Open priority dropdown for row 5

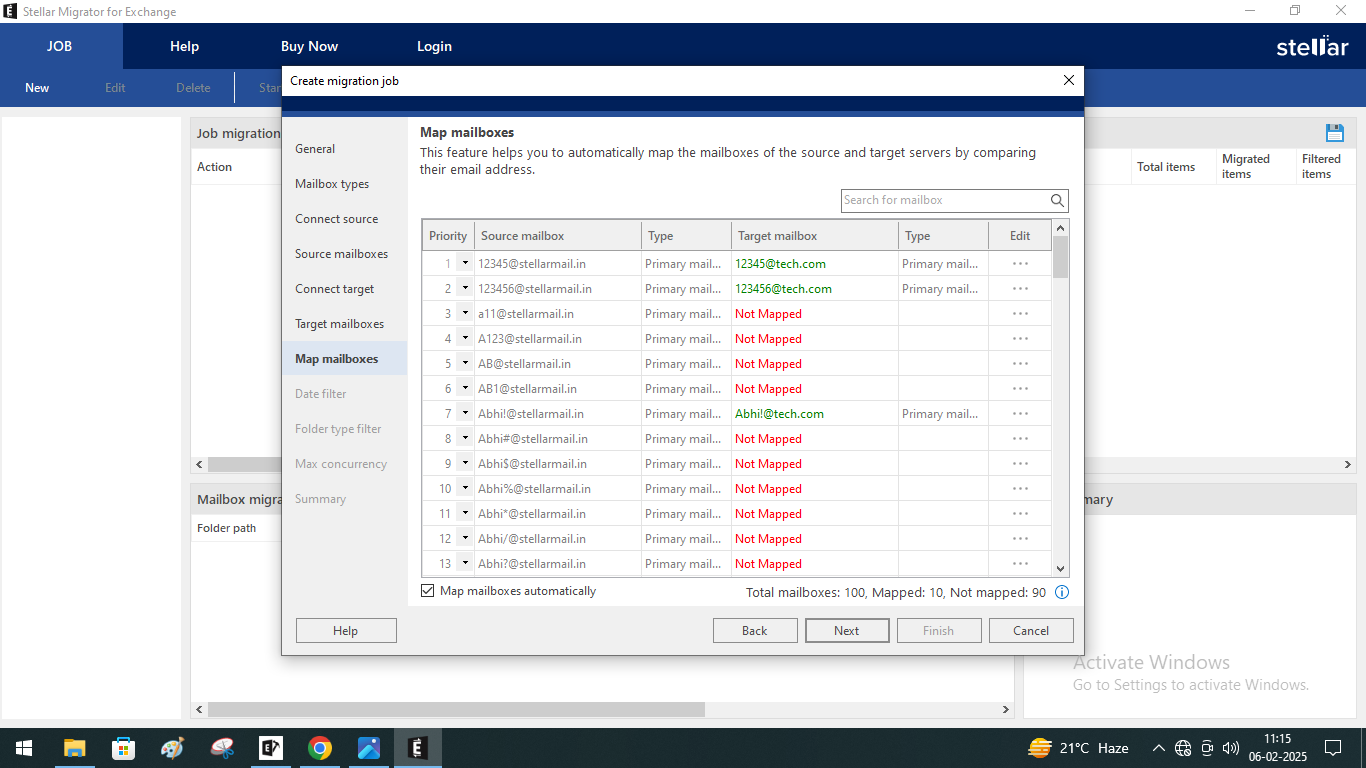click(x=465, y=364)
